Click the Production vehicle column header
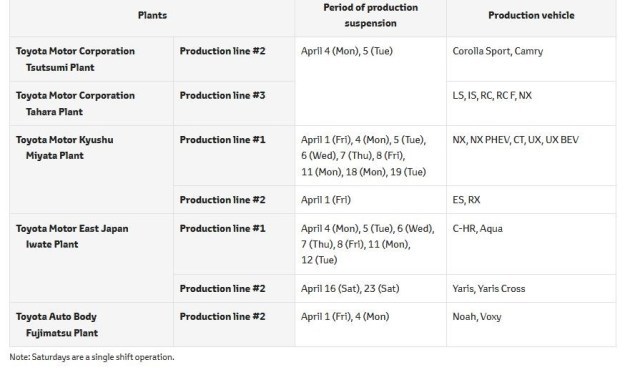The width and height of the screenshot is (630, 375). tap(531, 16)
